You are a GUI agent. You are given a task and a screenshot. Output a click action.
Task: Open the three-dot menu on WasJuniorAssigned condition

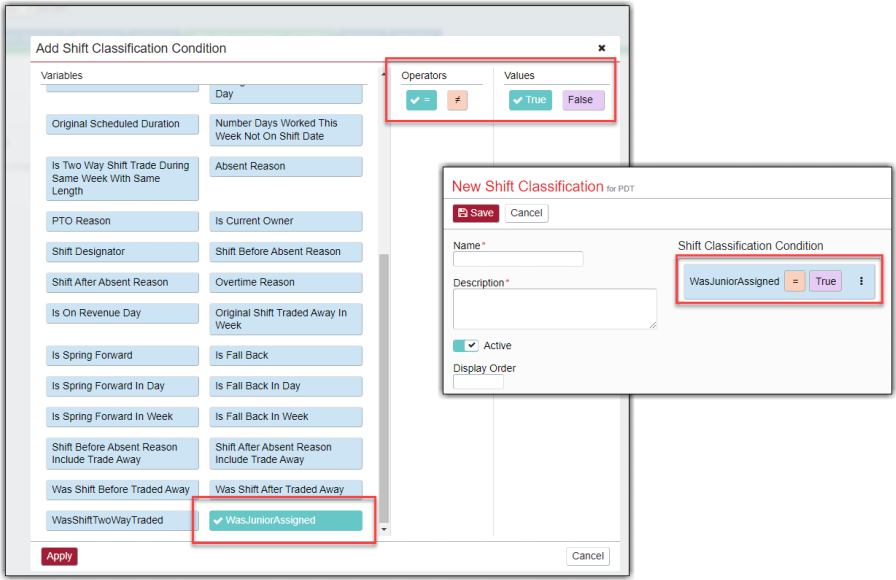tap(861, 282)
